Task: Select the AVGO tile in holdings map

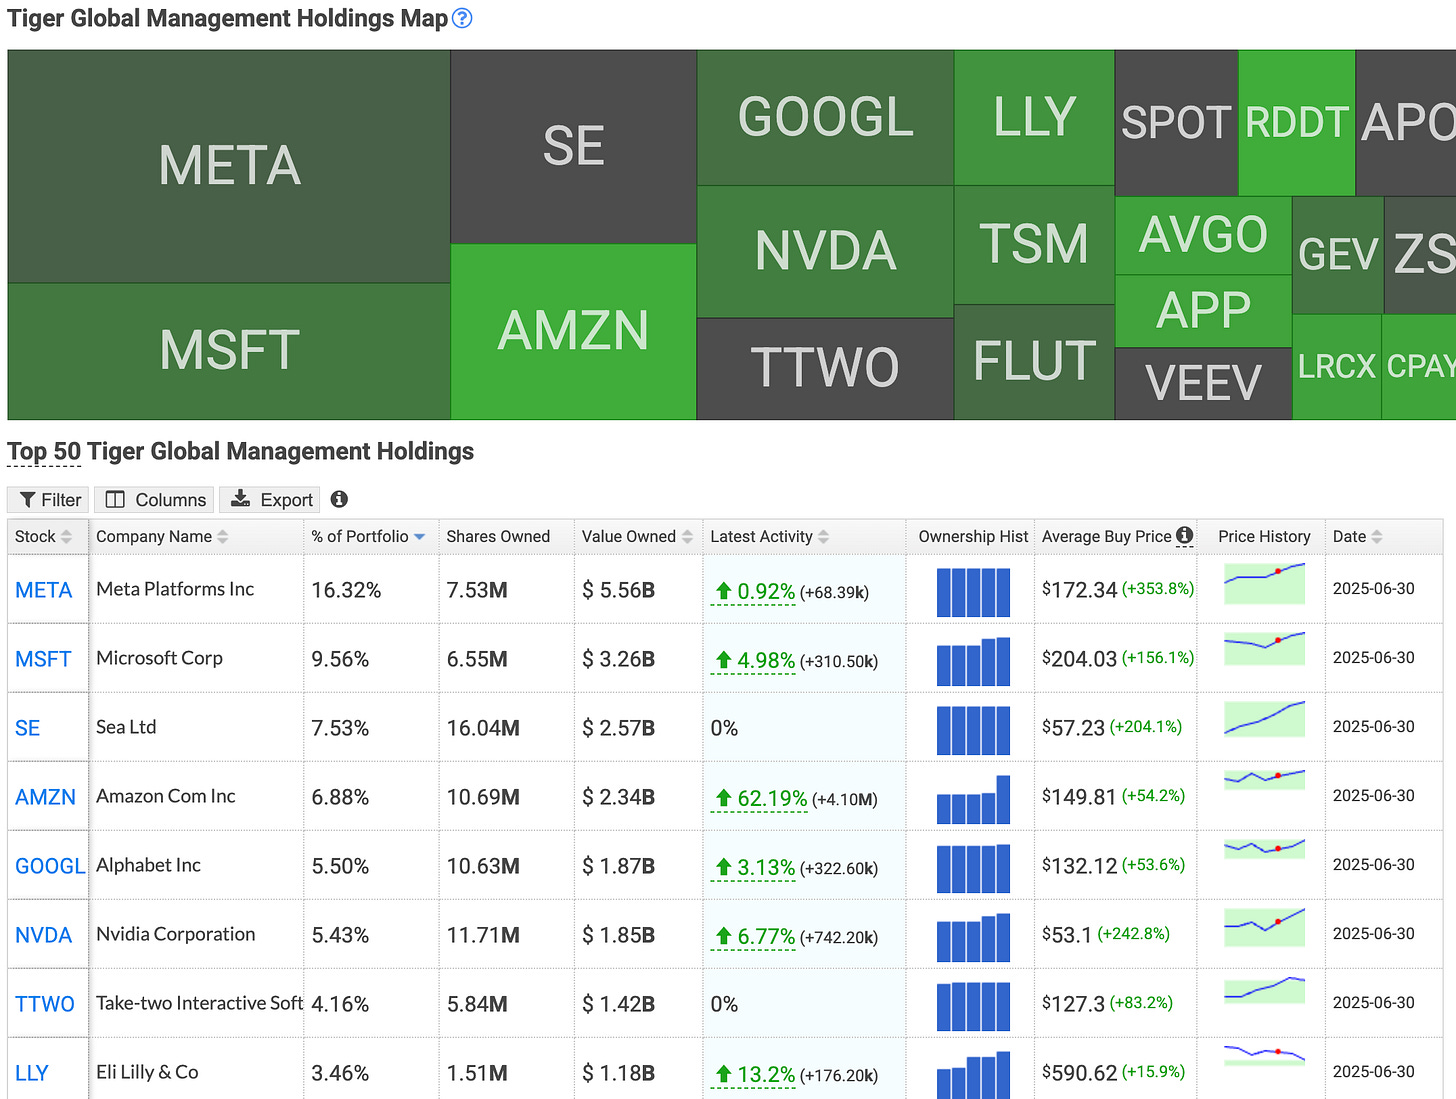Action: point(1203,235)
